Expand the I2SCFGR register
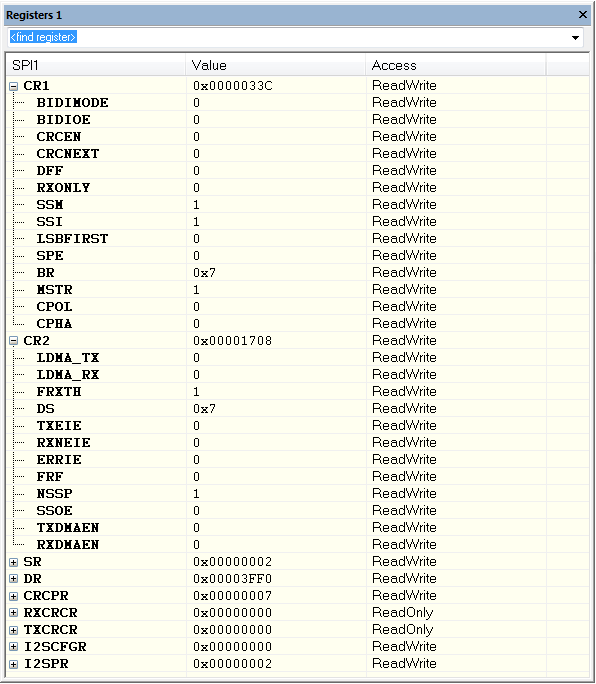 point(14,647)
